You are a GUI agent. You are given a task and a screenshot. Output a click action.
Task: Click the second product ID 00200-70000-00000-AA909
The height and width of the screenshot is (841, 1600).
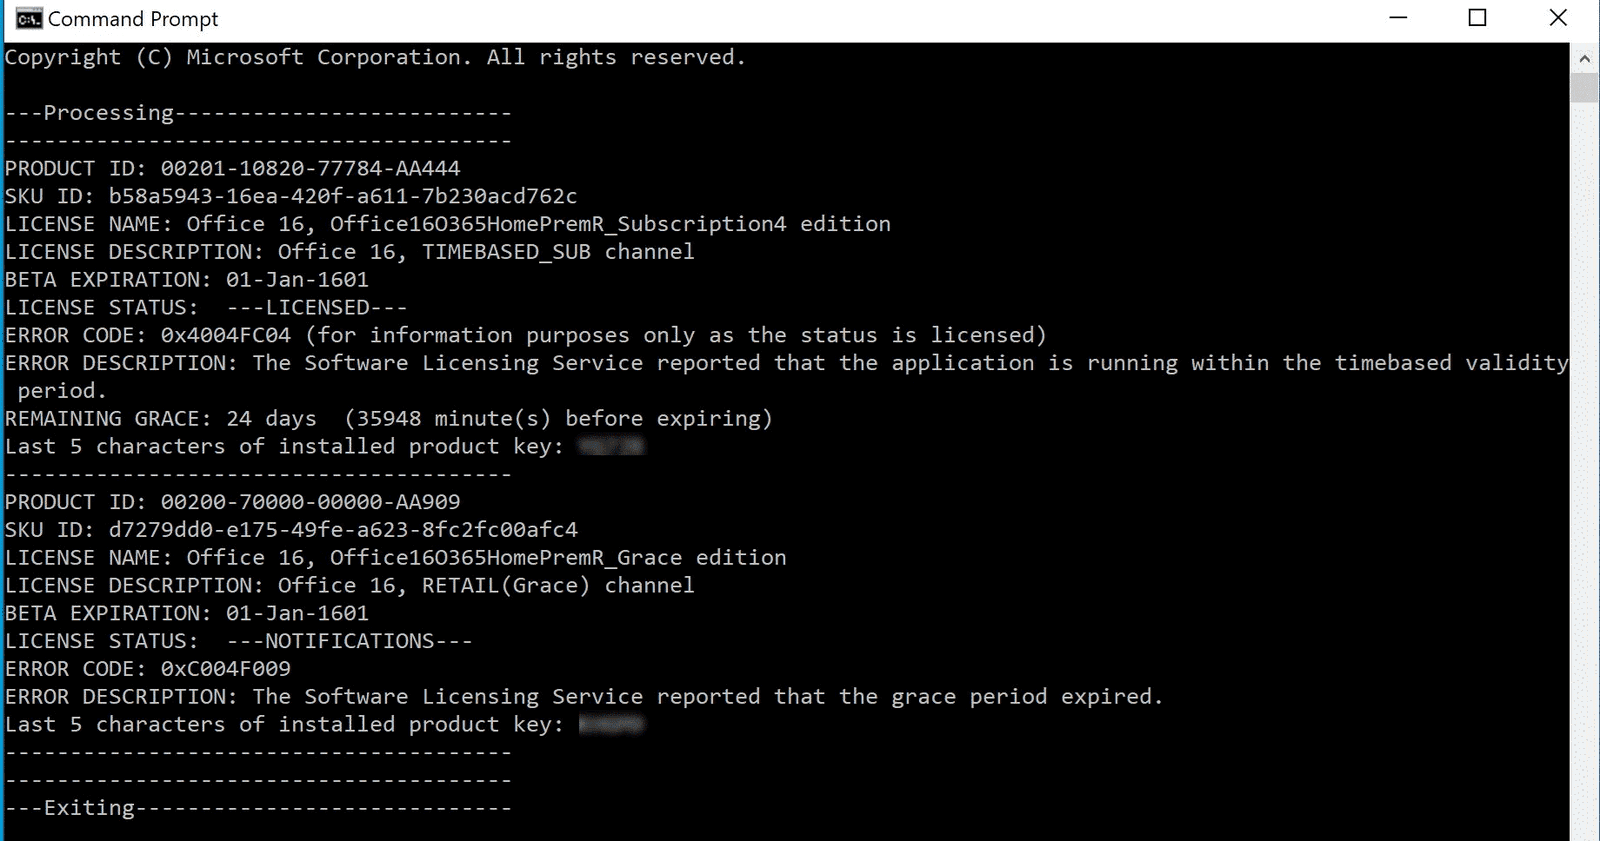coord(310,502)
